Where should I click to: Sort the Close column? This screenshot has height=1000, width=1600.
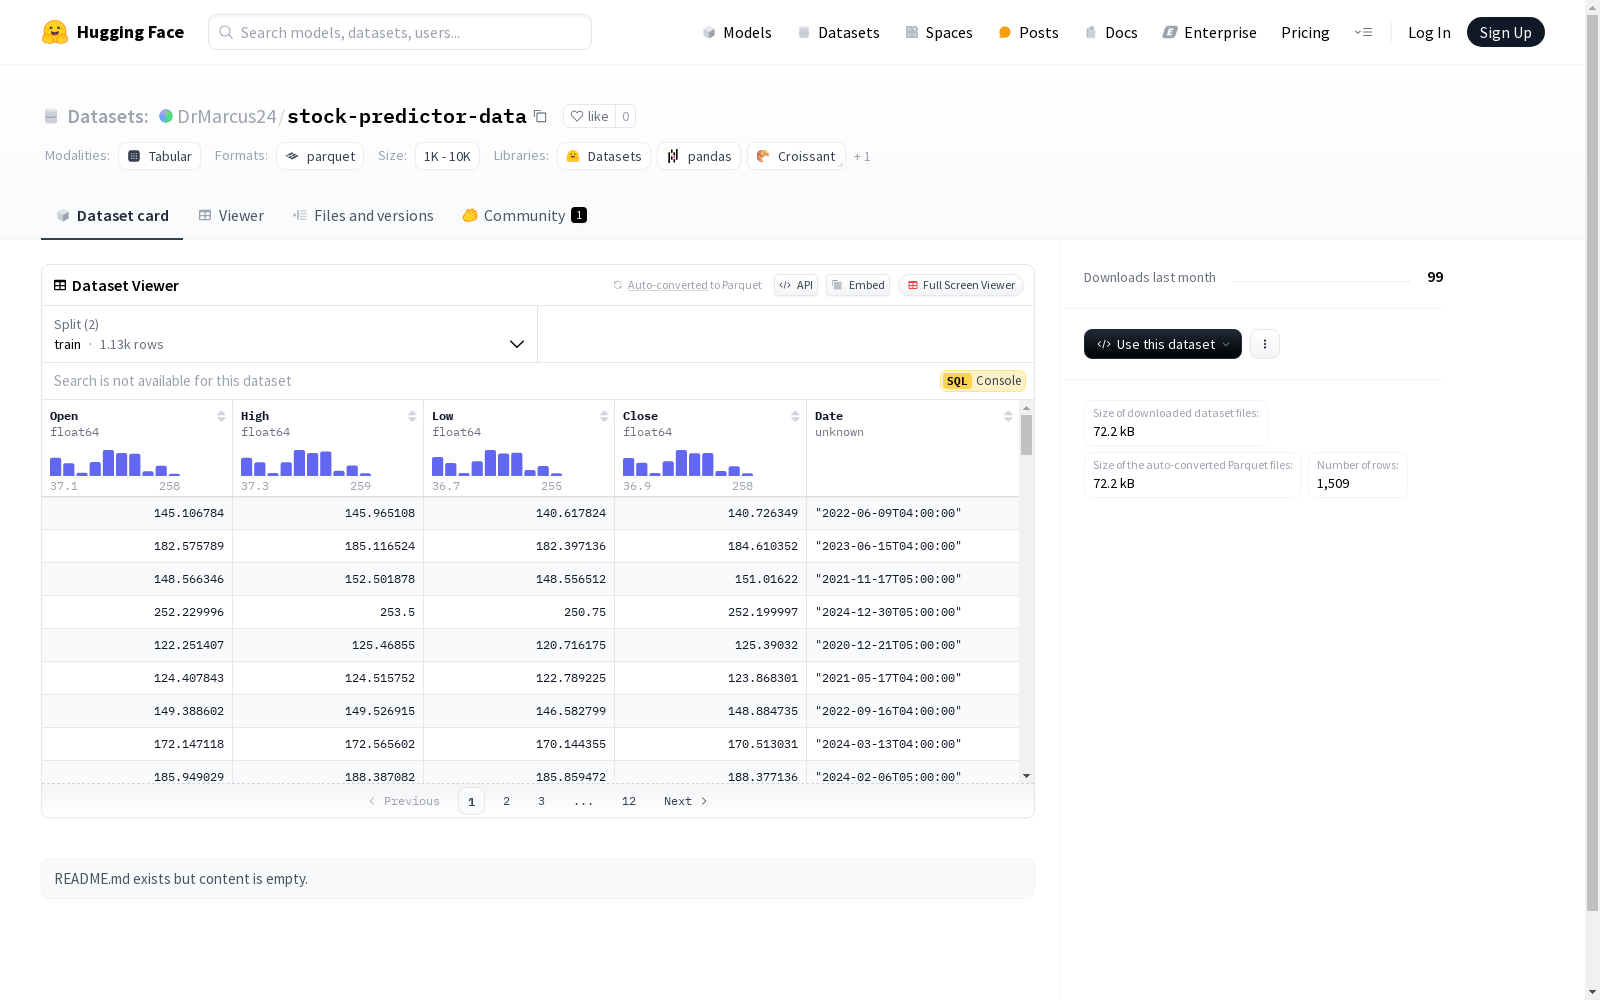[795, 416]
